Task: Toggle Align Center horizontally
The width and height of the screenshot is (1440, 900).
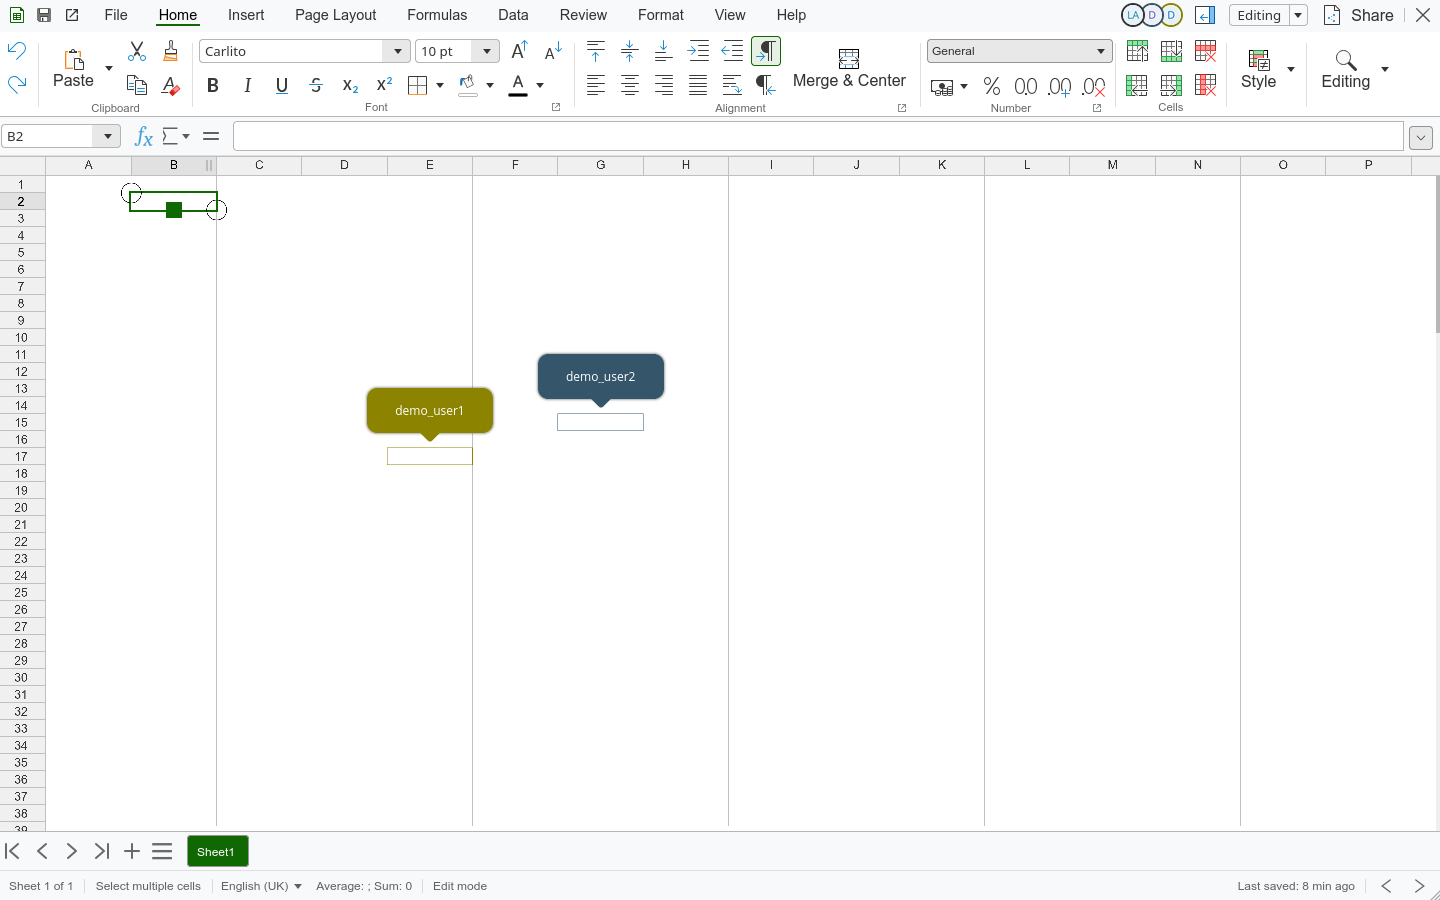Action: pyautogui.click(x=630, y=86)
